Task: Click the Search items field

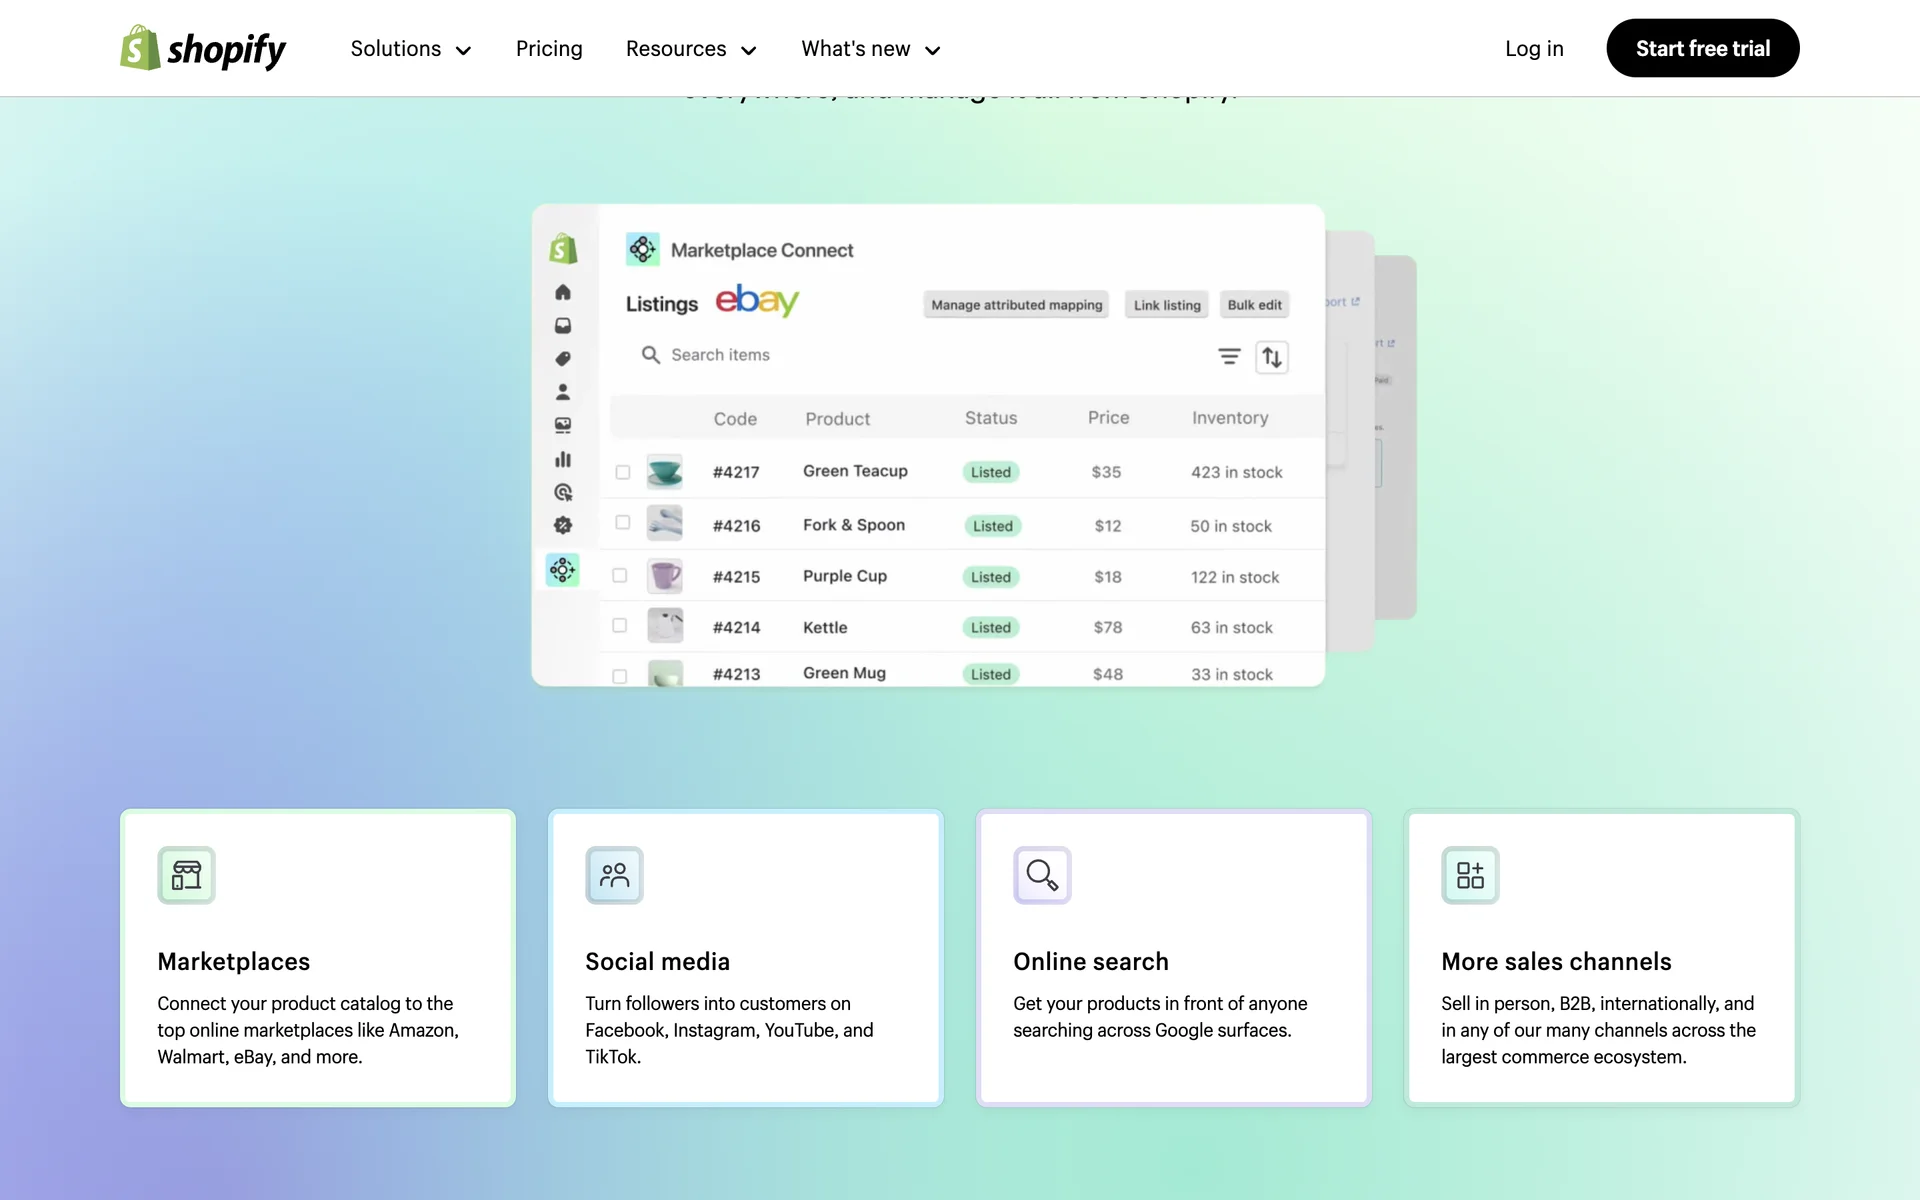Action: 720,355
